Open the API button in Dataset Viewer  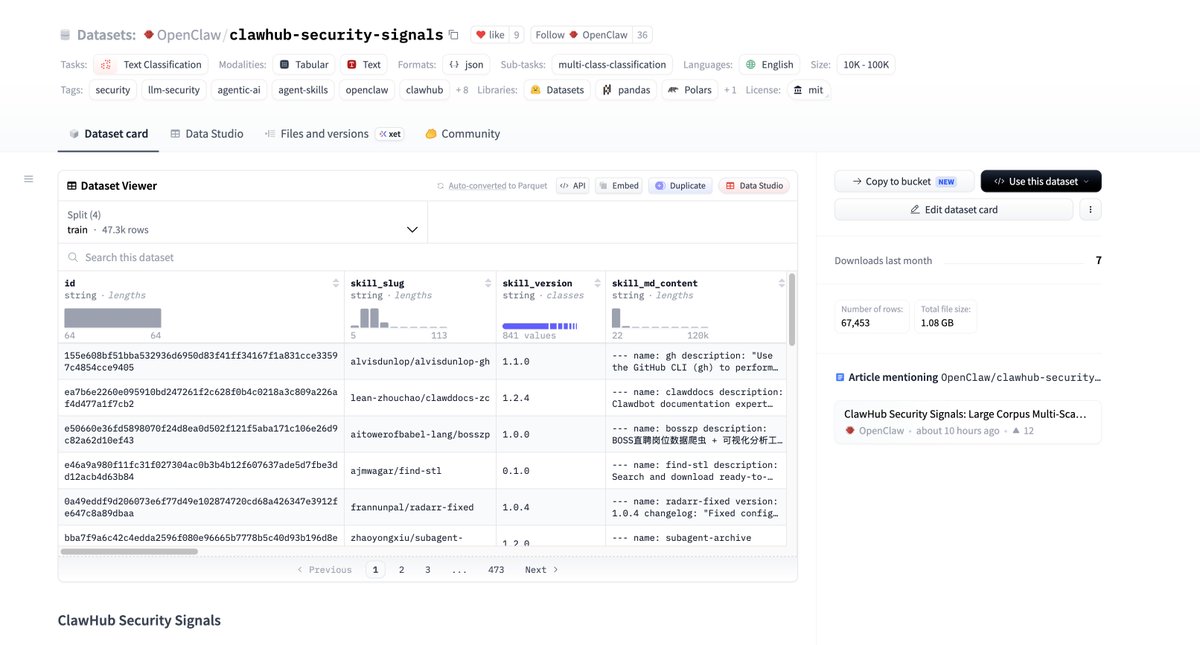[573, 186]
